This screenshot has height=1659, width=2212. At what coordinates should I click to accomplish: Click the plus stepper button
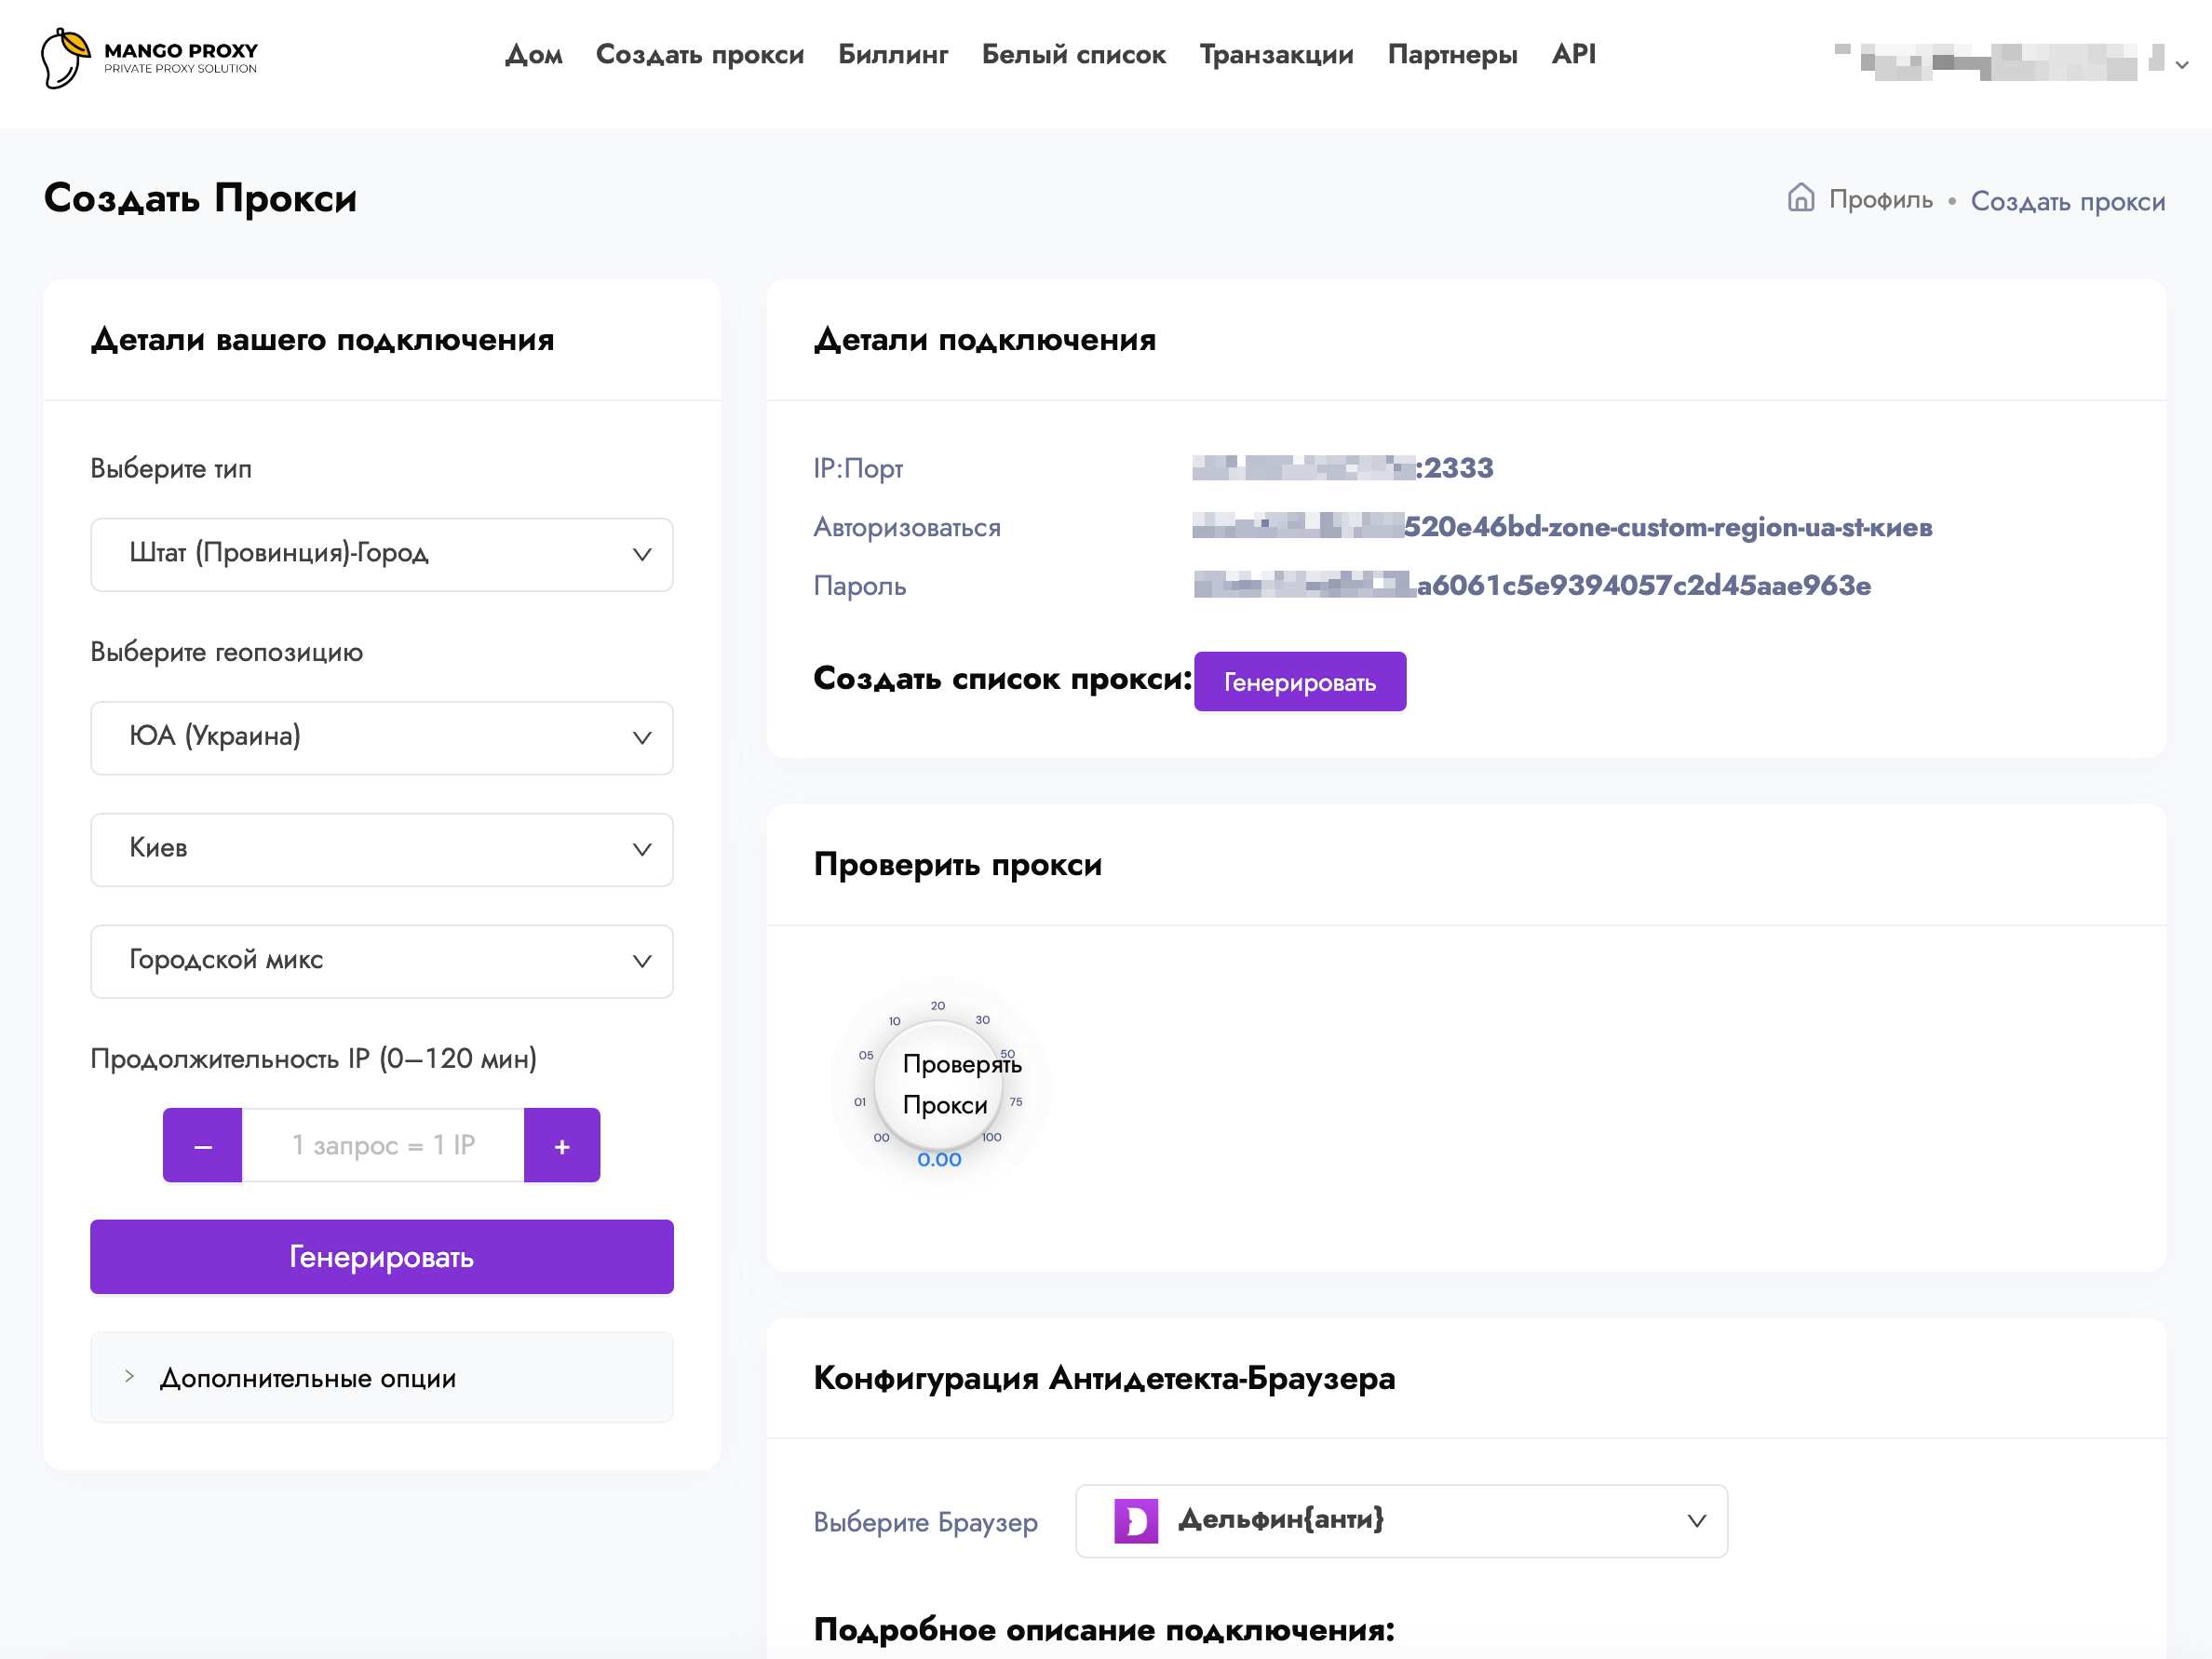562,1145
